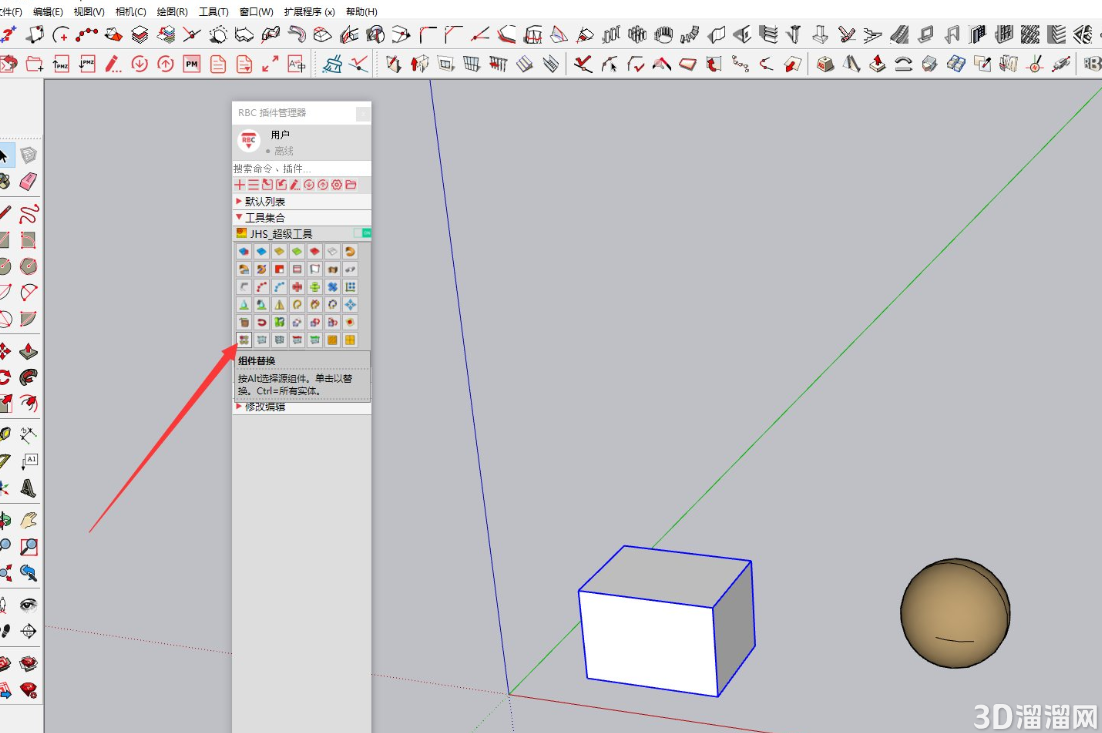Click the RBC user avatar logo

click(x=249, y=141)
